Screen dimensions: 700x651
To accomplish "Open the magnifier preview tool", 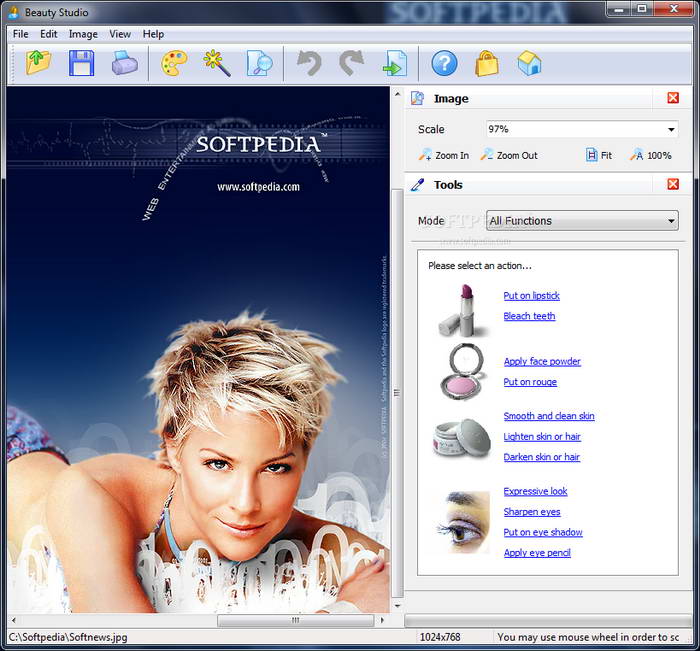I will point(260,63).
